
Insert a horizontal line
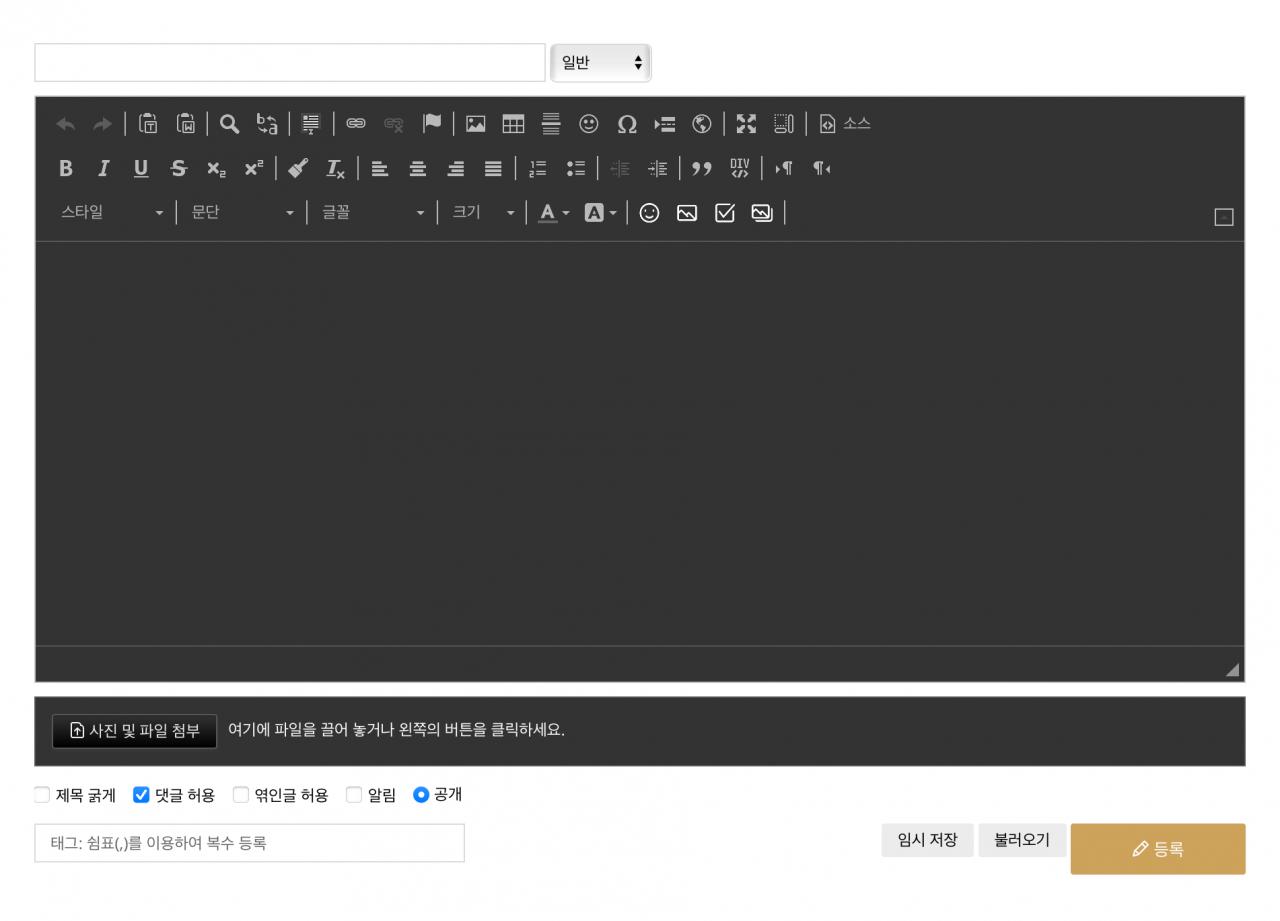pos(551,124)
